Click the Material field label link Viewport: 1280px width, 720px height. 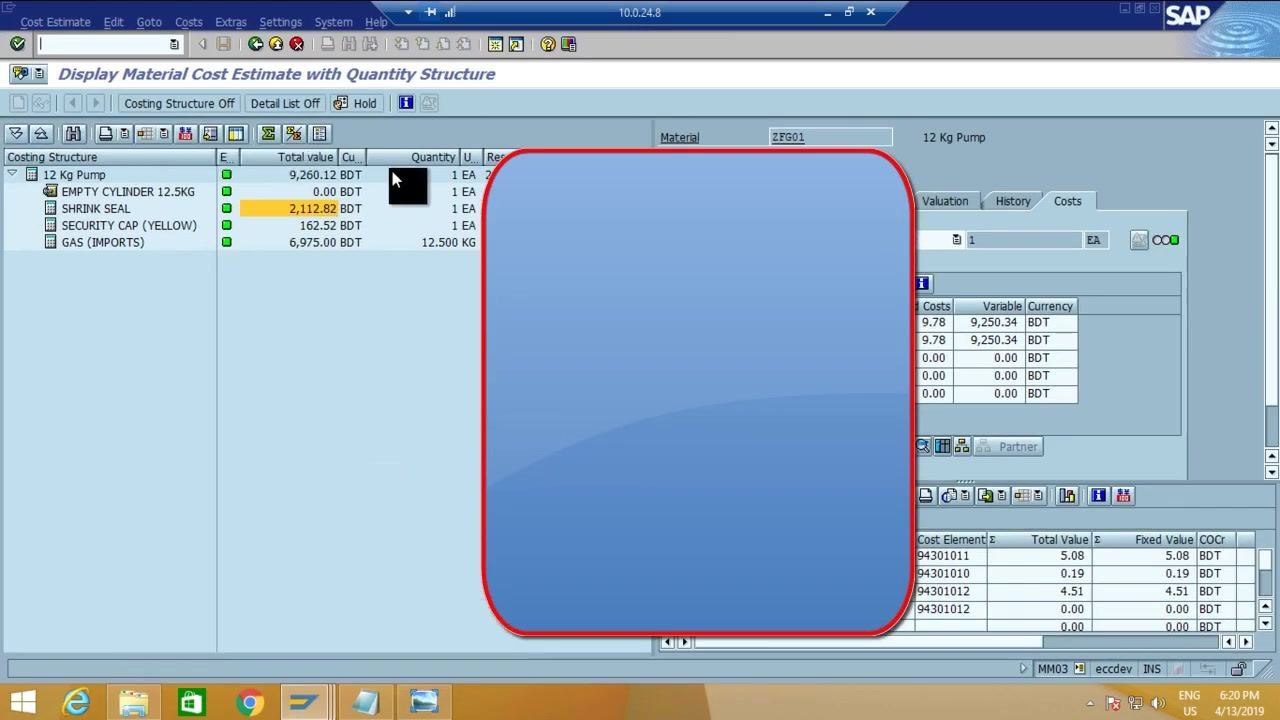[680, 138]
